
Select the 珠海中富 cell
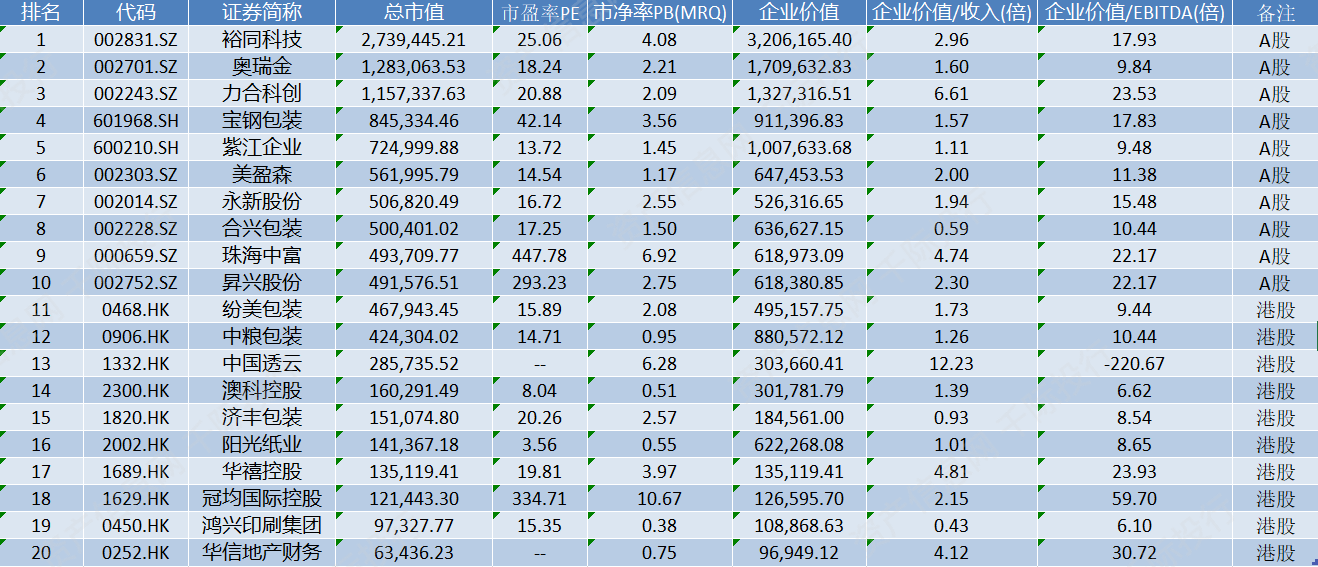pyautogui.click(x=261, y=256)
